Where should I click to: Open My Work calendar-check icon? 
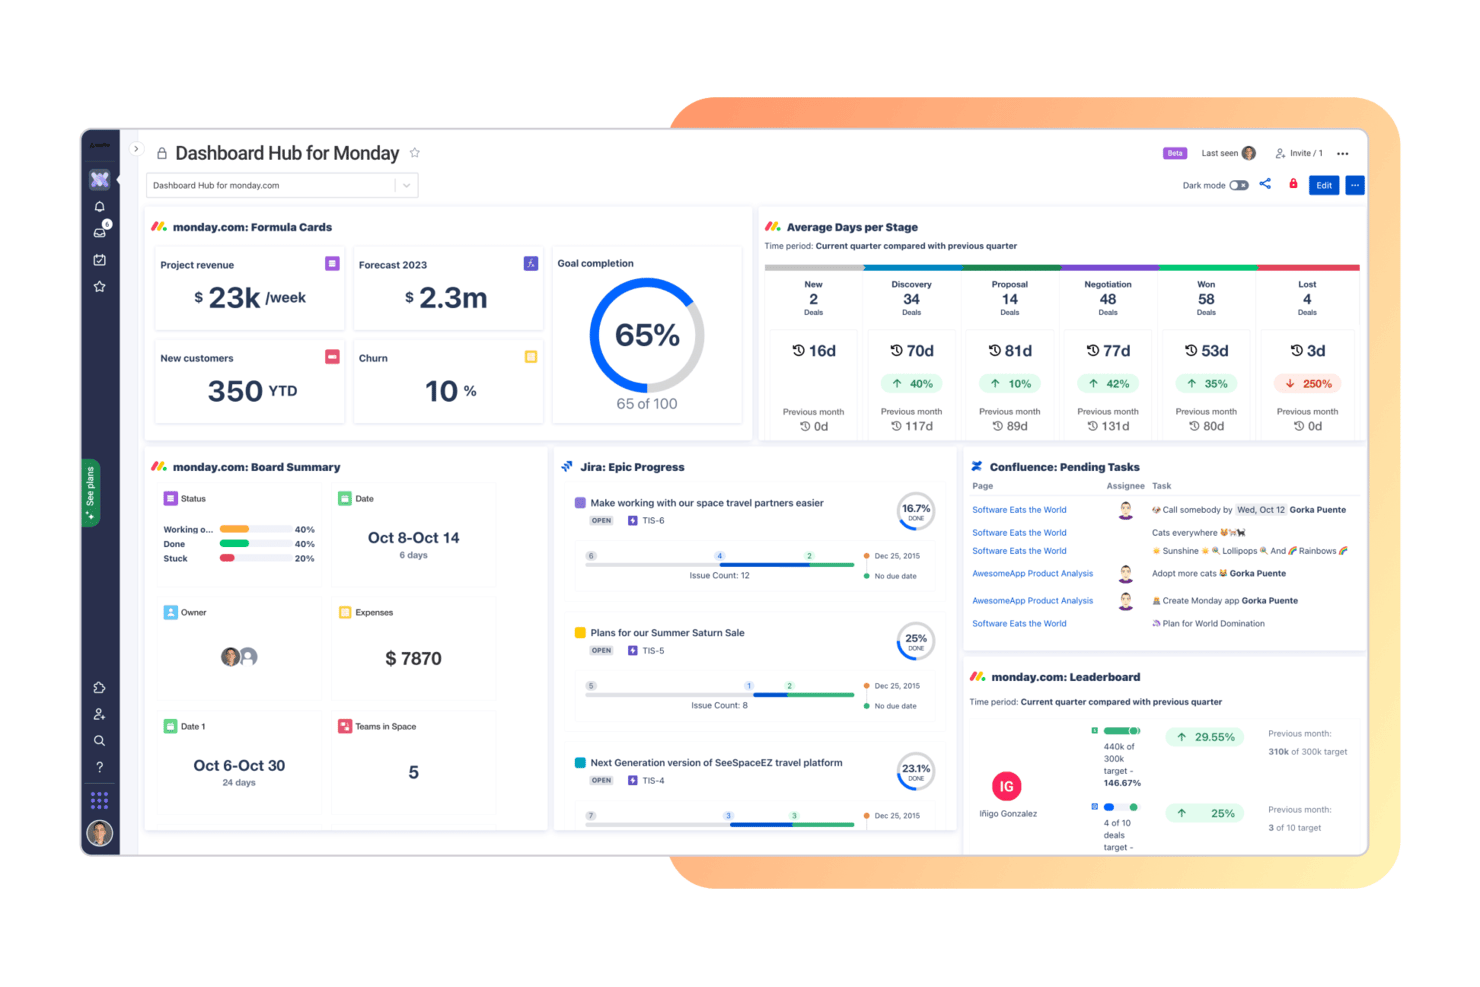coord(99,260)
